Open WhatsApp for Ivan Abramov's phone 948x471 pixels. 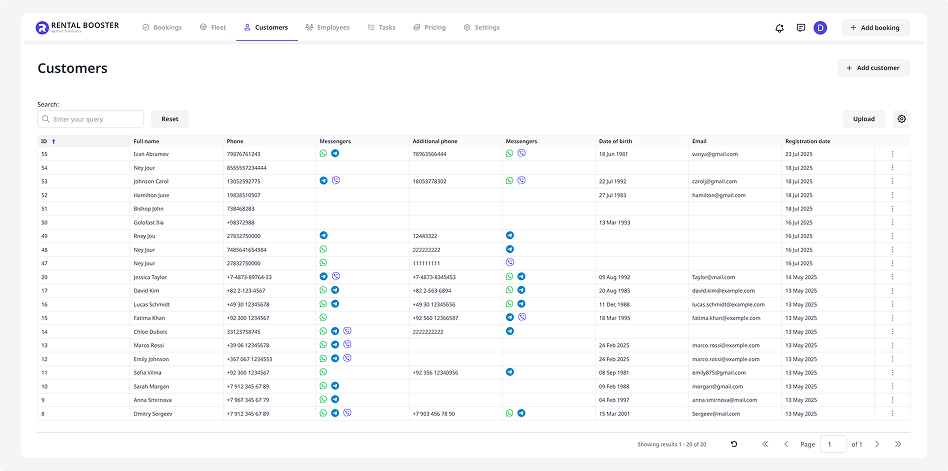pos(323,154)
